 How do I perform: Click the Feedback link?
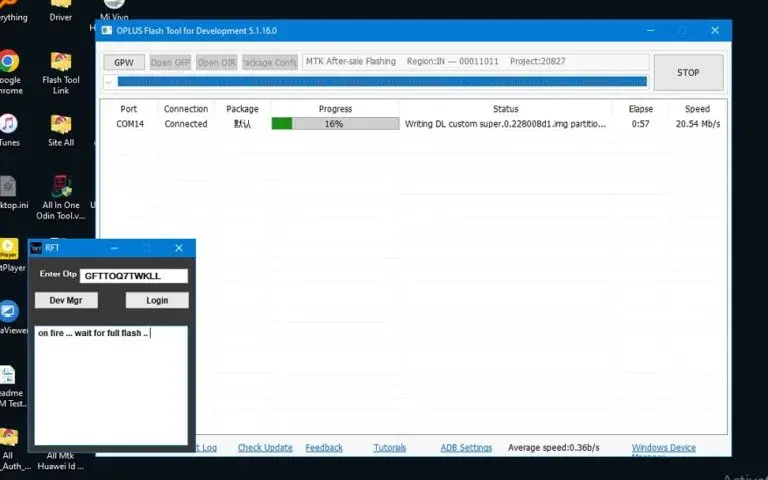(x=324, y=448)
